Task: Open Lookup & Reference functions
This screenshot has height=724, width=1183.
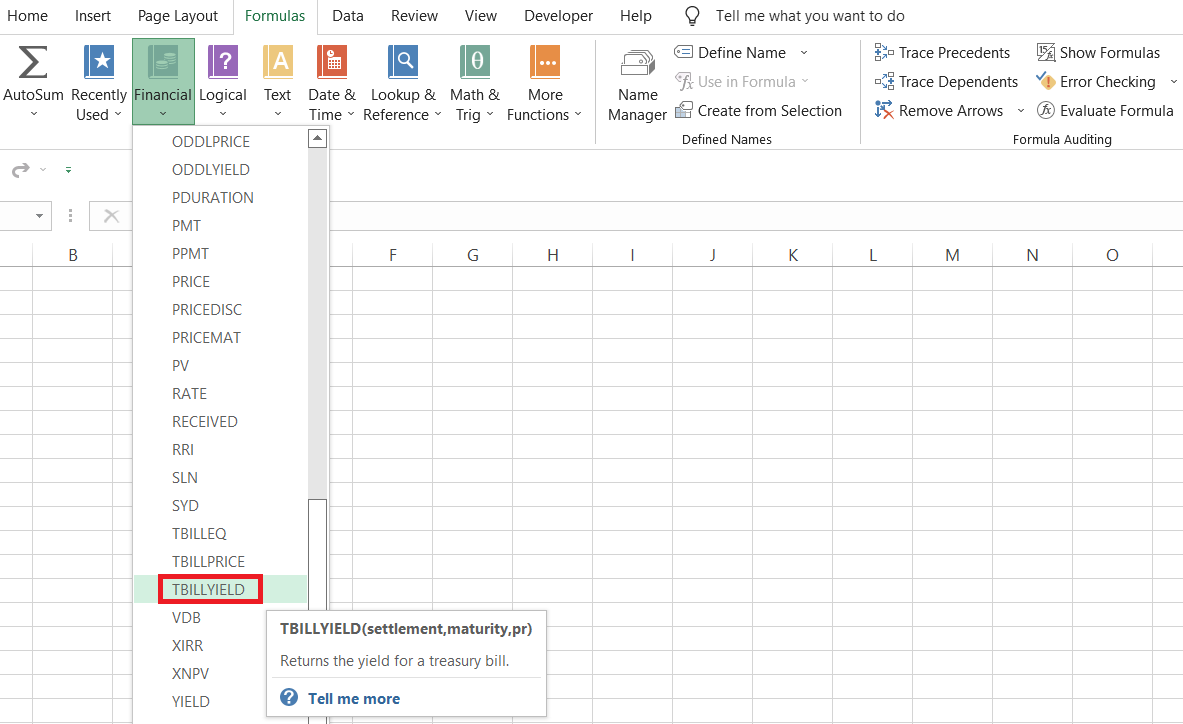Action: (403, 63)
